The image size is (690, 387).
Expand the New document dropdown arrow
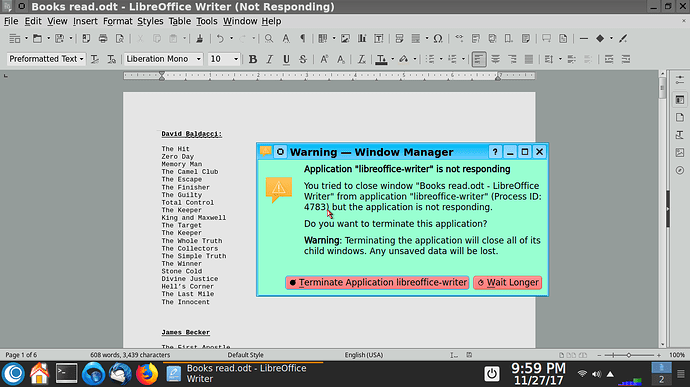pos(26,39)
